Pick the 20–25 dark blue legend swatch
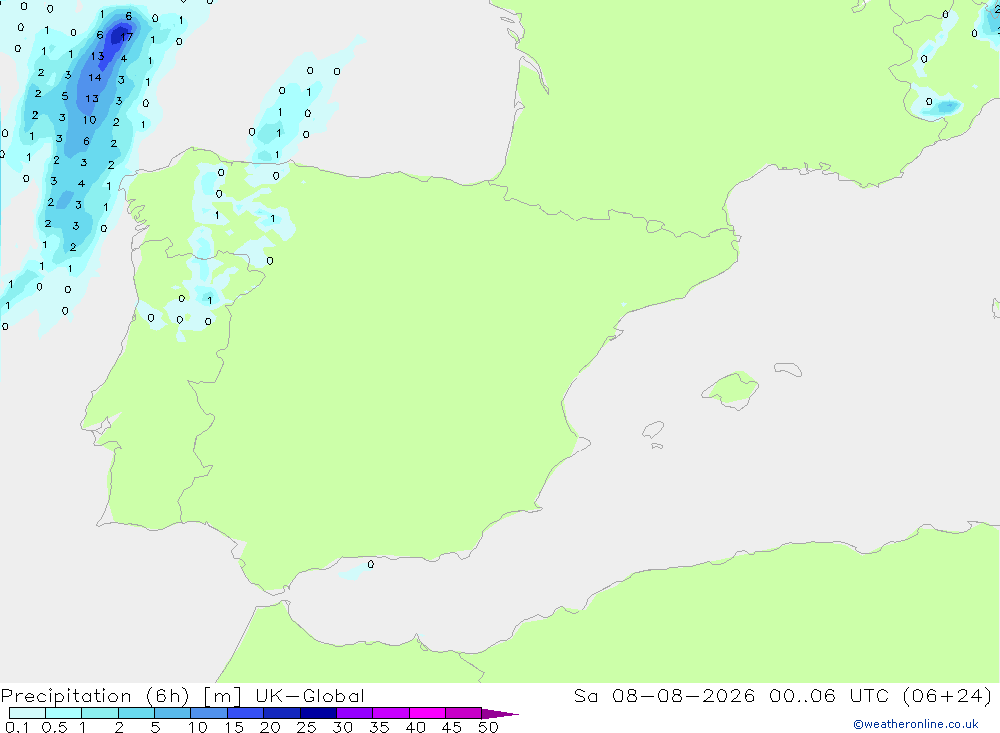 pos(281,713)
